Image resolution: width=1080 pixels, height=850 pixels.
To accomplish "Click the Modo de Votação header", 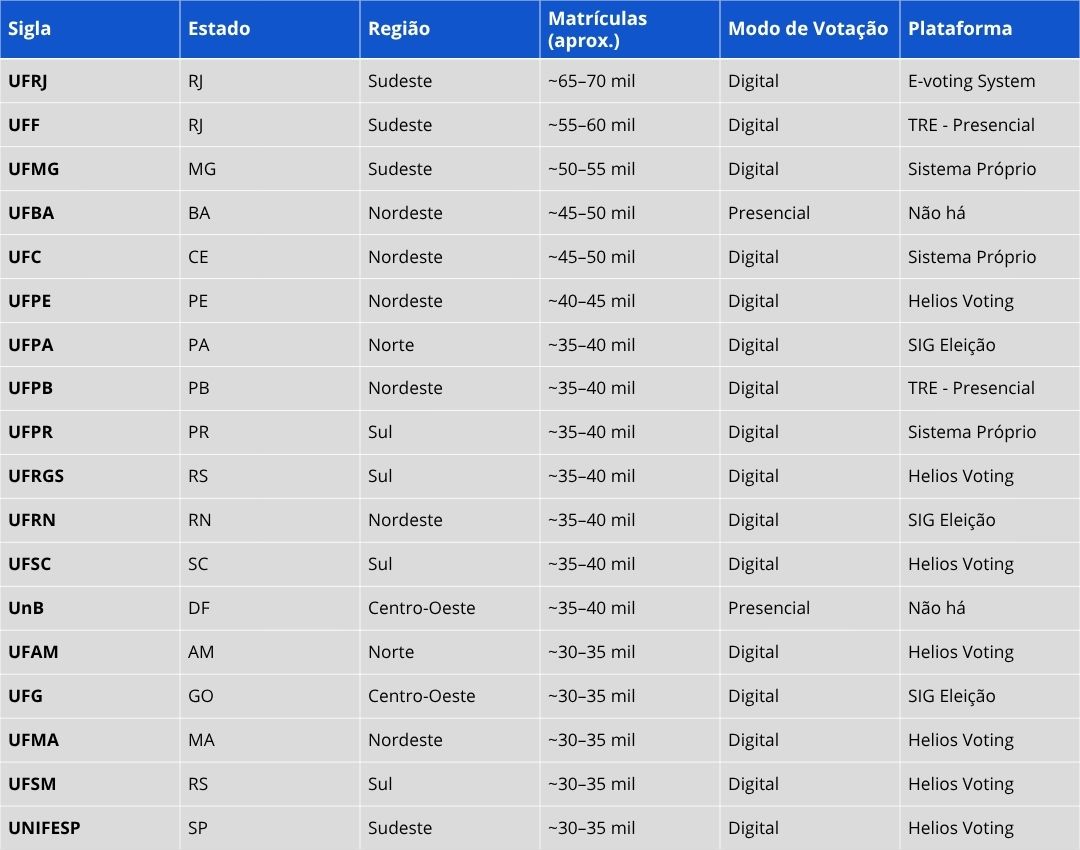I will point(808,28).
